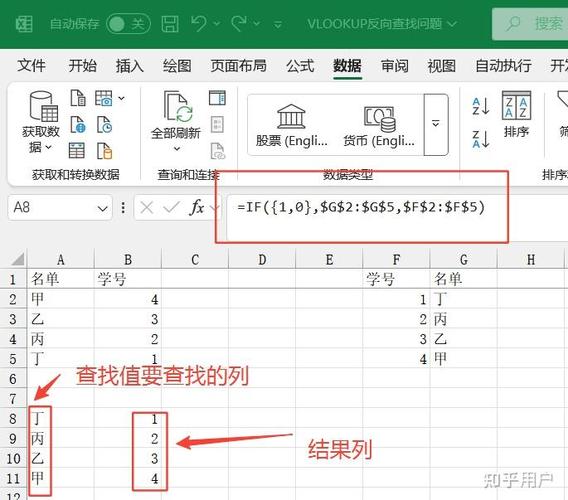This screenshot has height=500, width=568.
Task: Open the 文件 tab
Action: pos(32,66)
